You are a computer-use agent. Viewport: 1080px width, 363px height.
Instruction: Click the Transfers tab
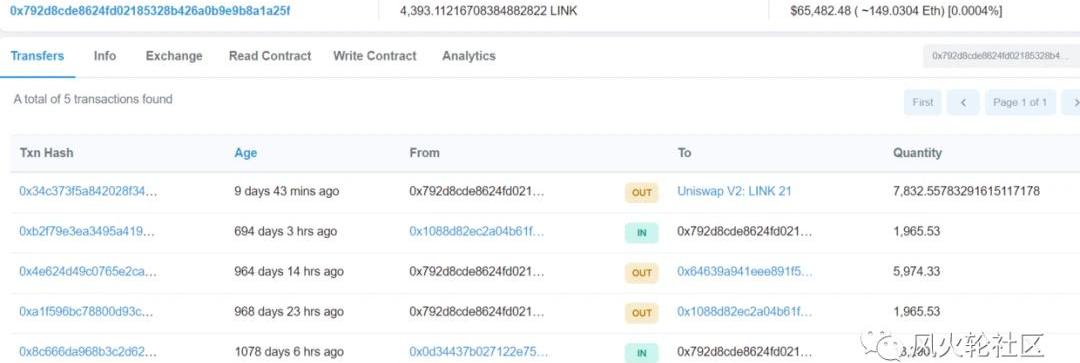[x=37, y=56]
